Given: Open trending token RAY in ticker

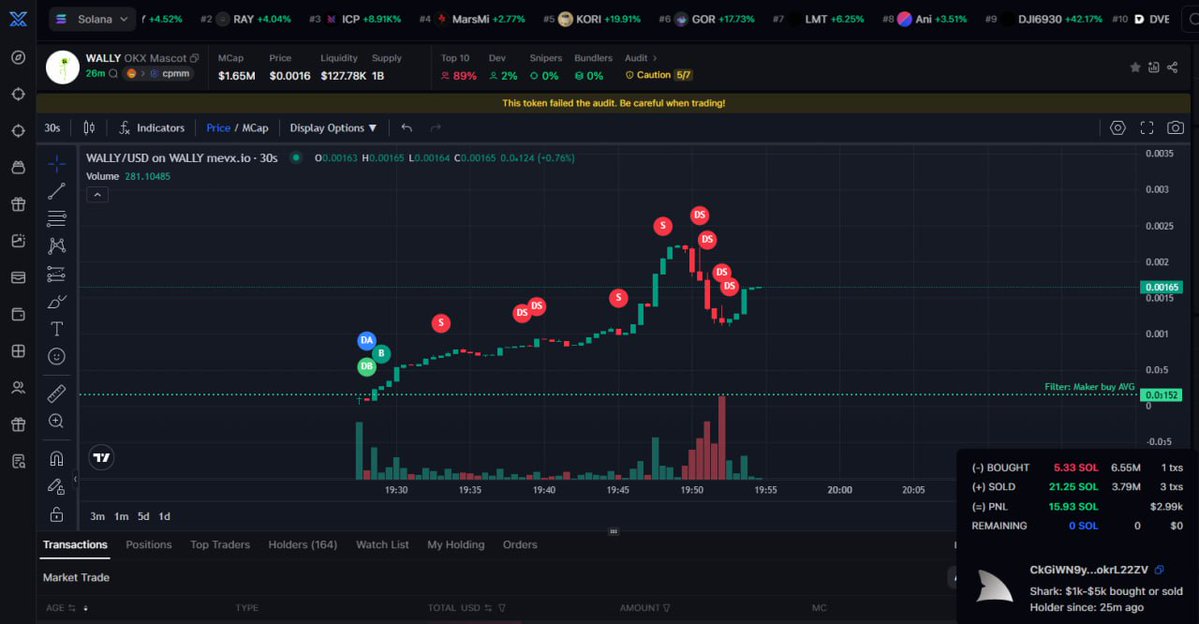Looking at the screenshot, I should [x=245, y=19].
